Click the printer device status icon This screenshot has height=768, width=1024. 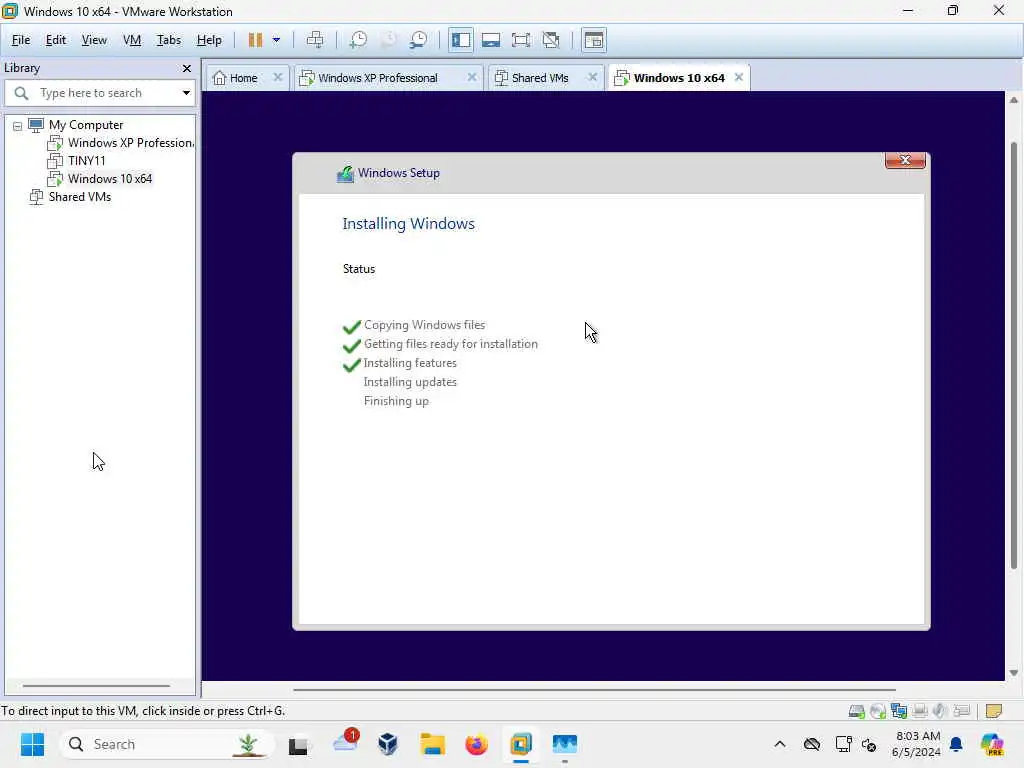[x=920, y=711]
